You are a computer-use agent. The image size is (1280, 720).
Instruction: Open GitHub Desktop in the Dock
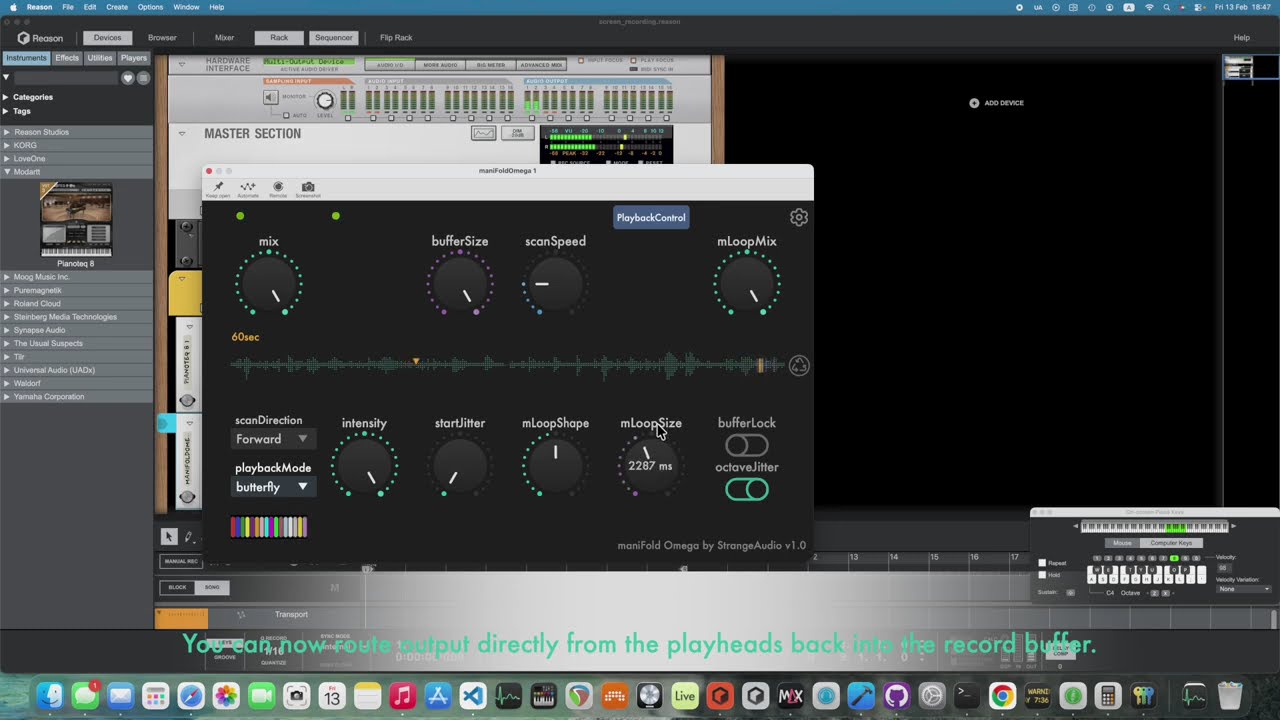[896, 696]
